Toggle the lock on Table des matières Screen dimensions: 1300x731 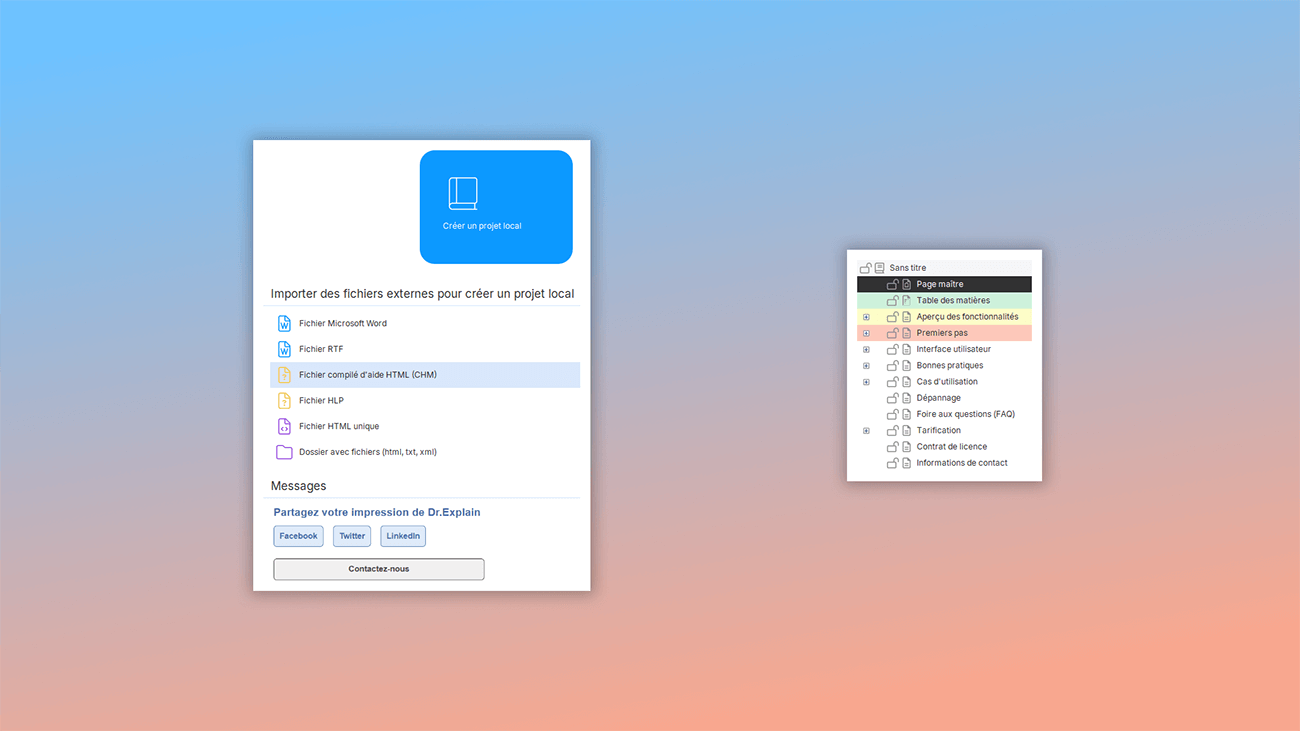click(892, 300)
